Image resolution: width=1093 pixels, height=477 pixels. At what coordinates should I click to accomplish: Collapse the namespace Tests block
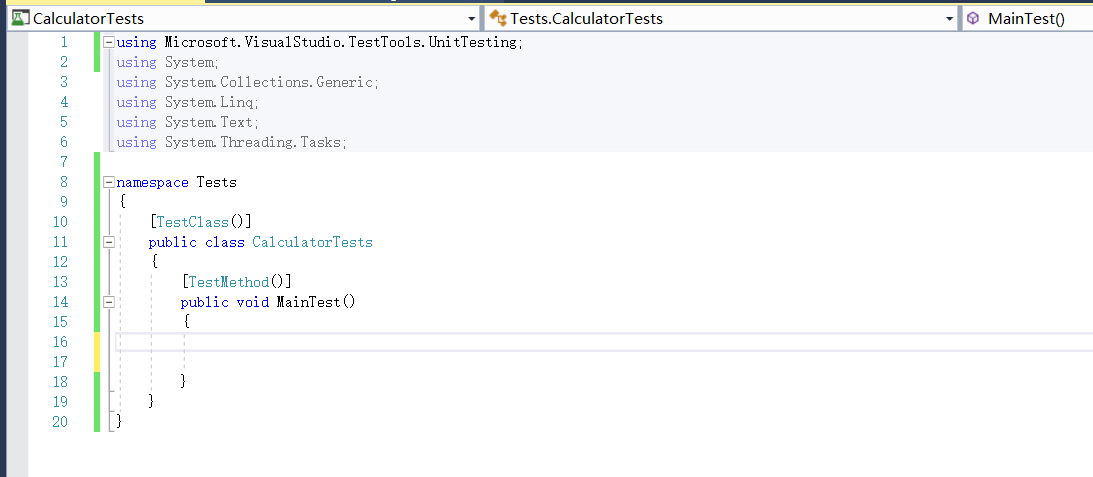coord(109,182)
